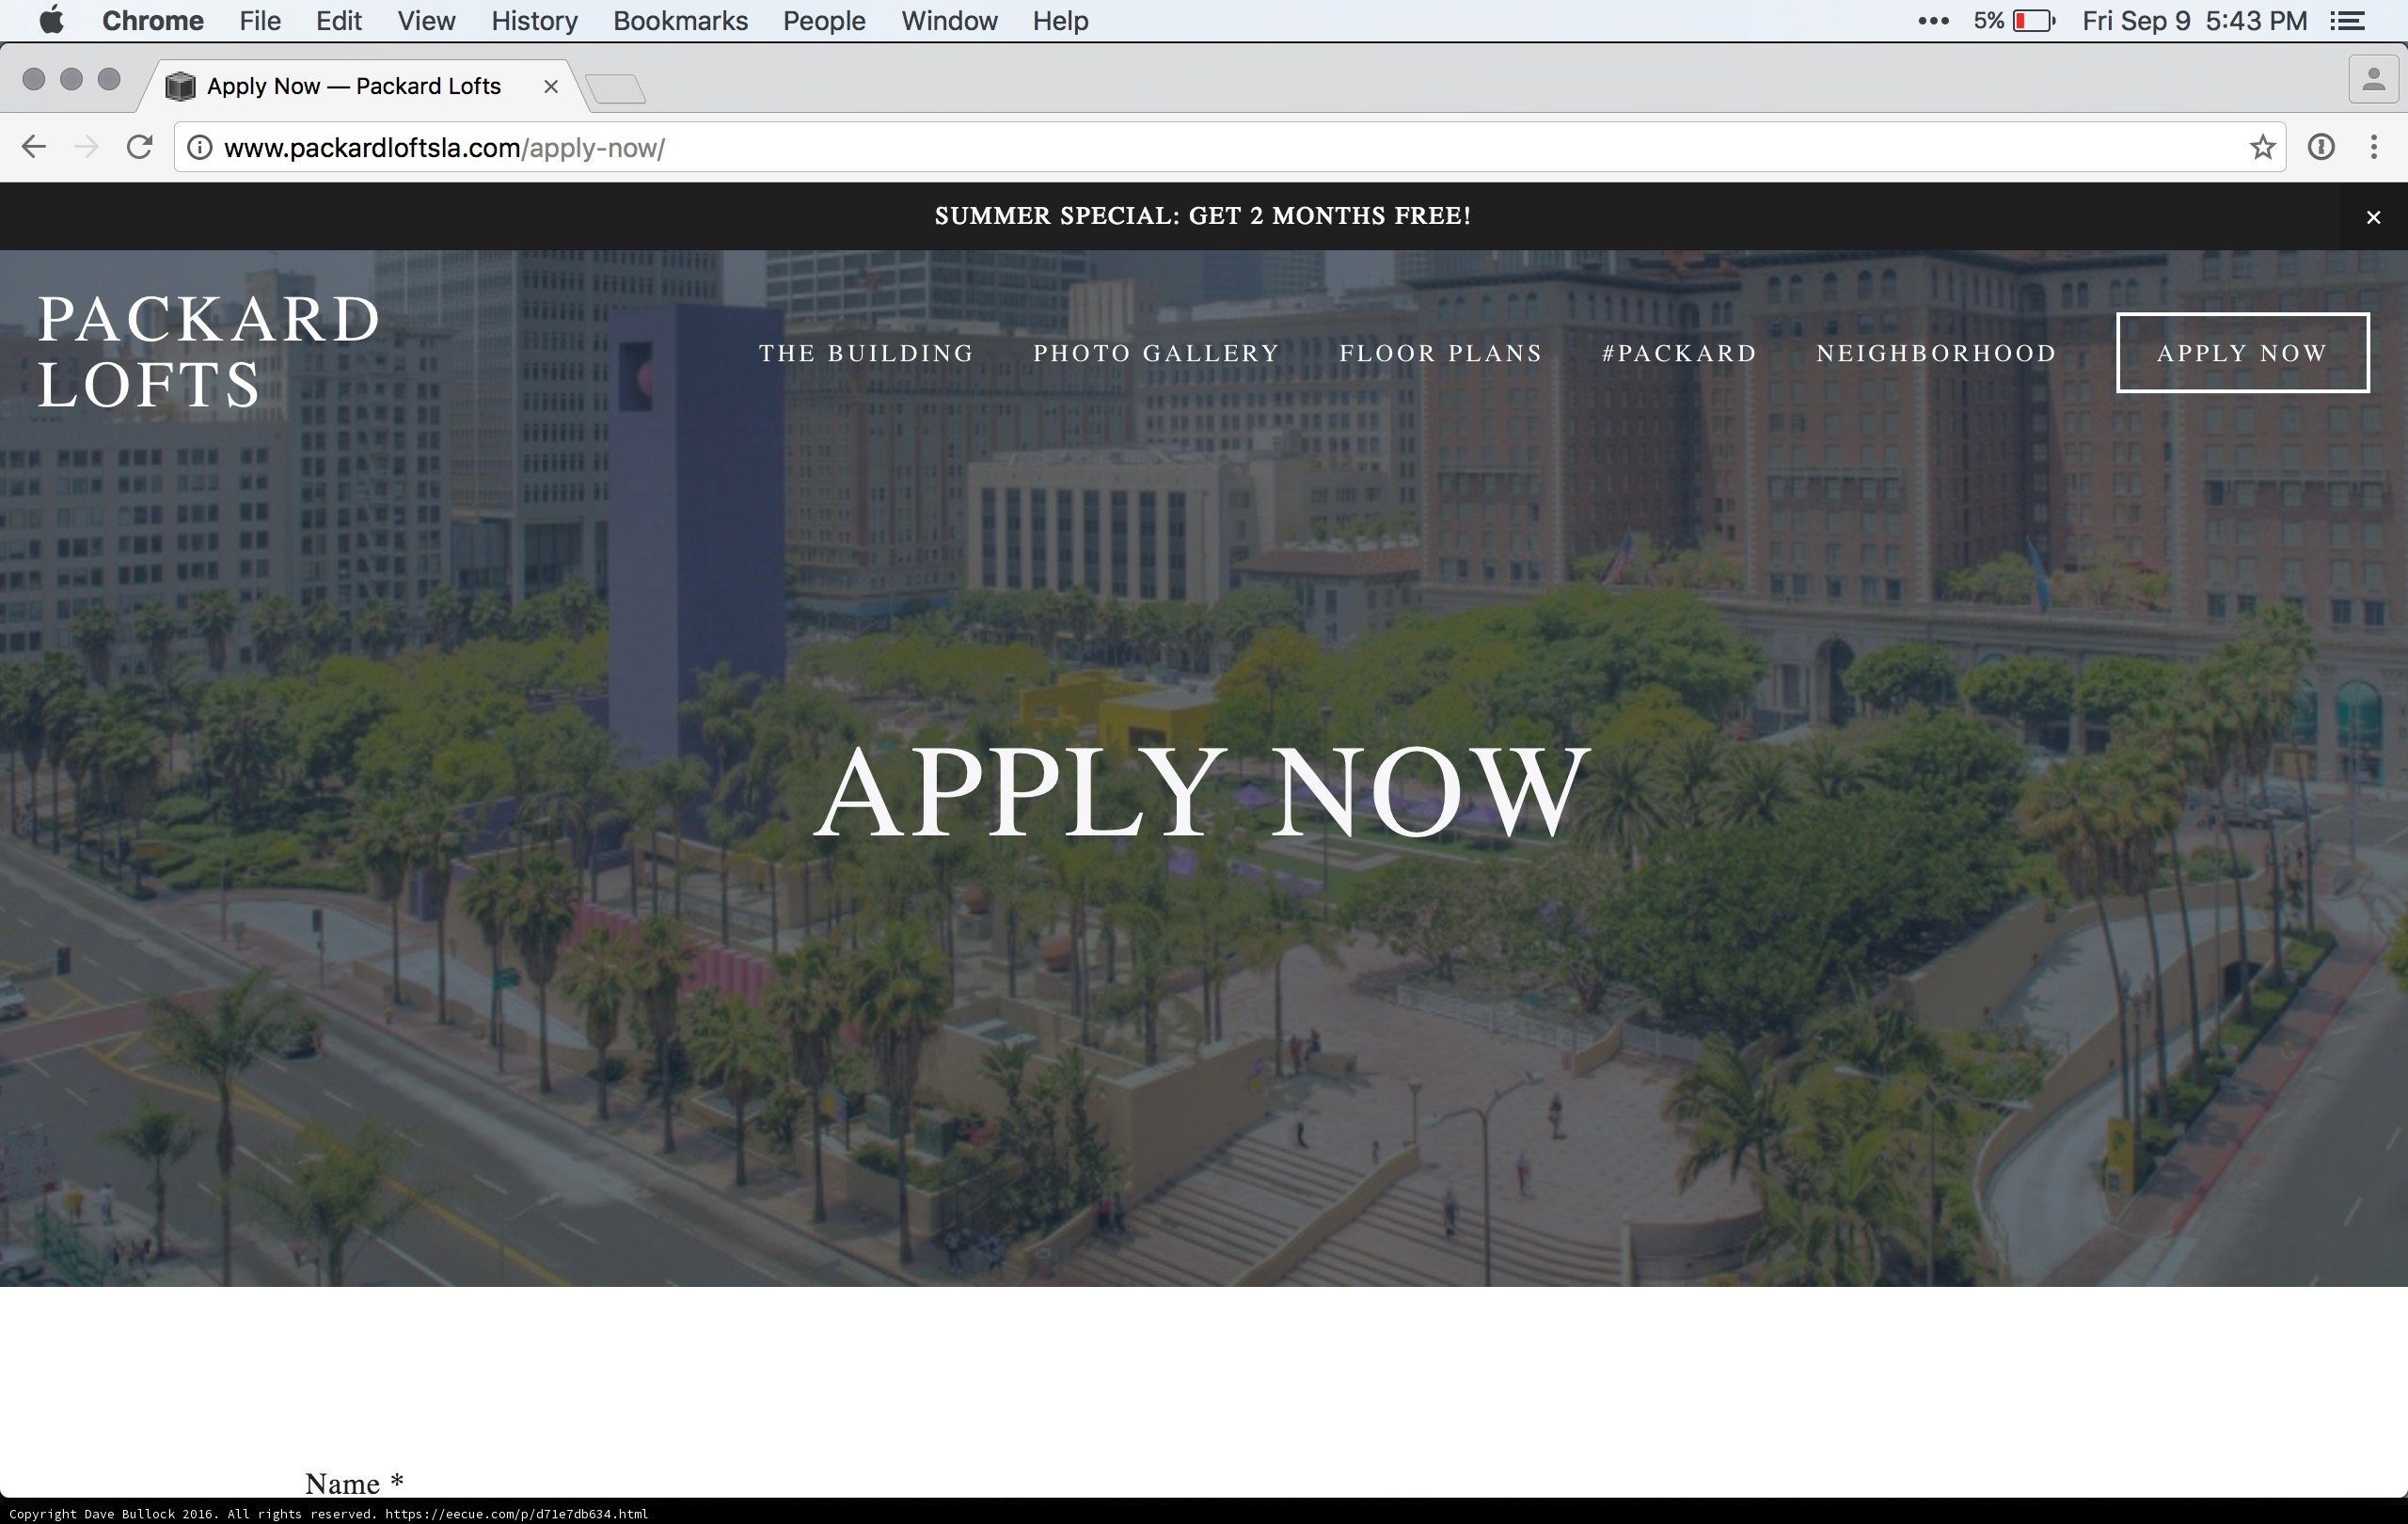
Task: Click the browser forward arrow
Action: pyautogui.click(x=87, y=148)
